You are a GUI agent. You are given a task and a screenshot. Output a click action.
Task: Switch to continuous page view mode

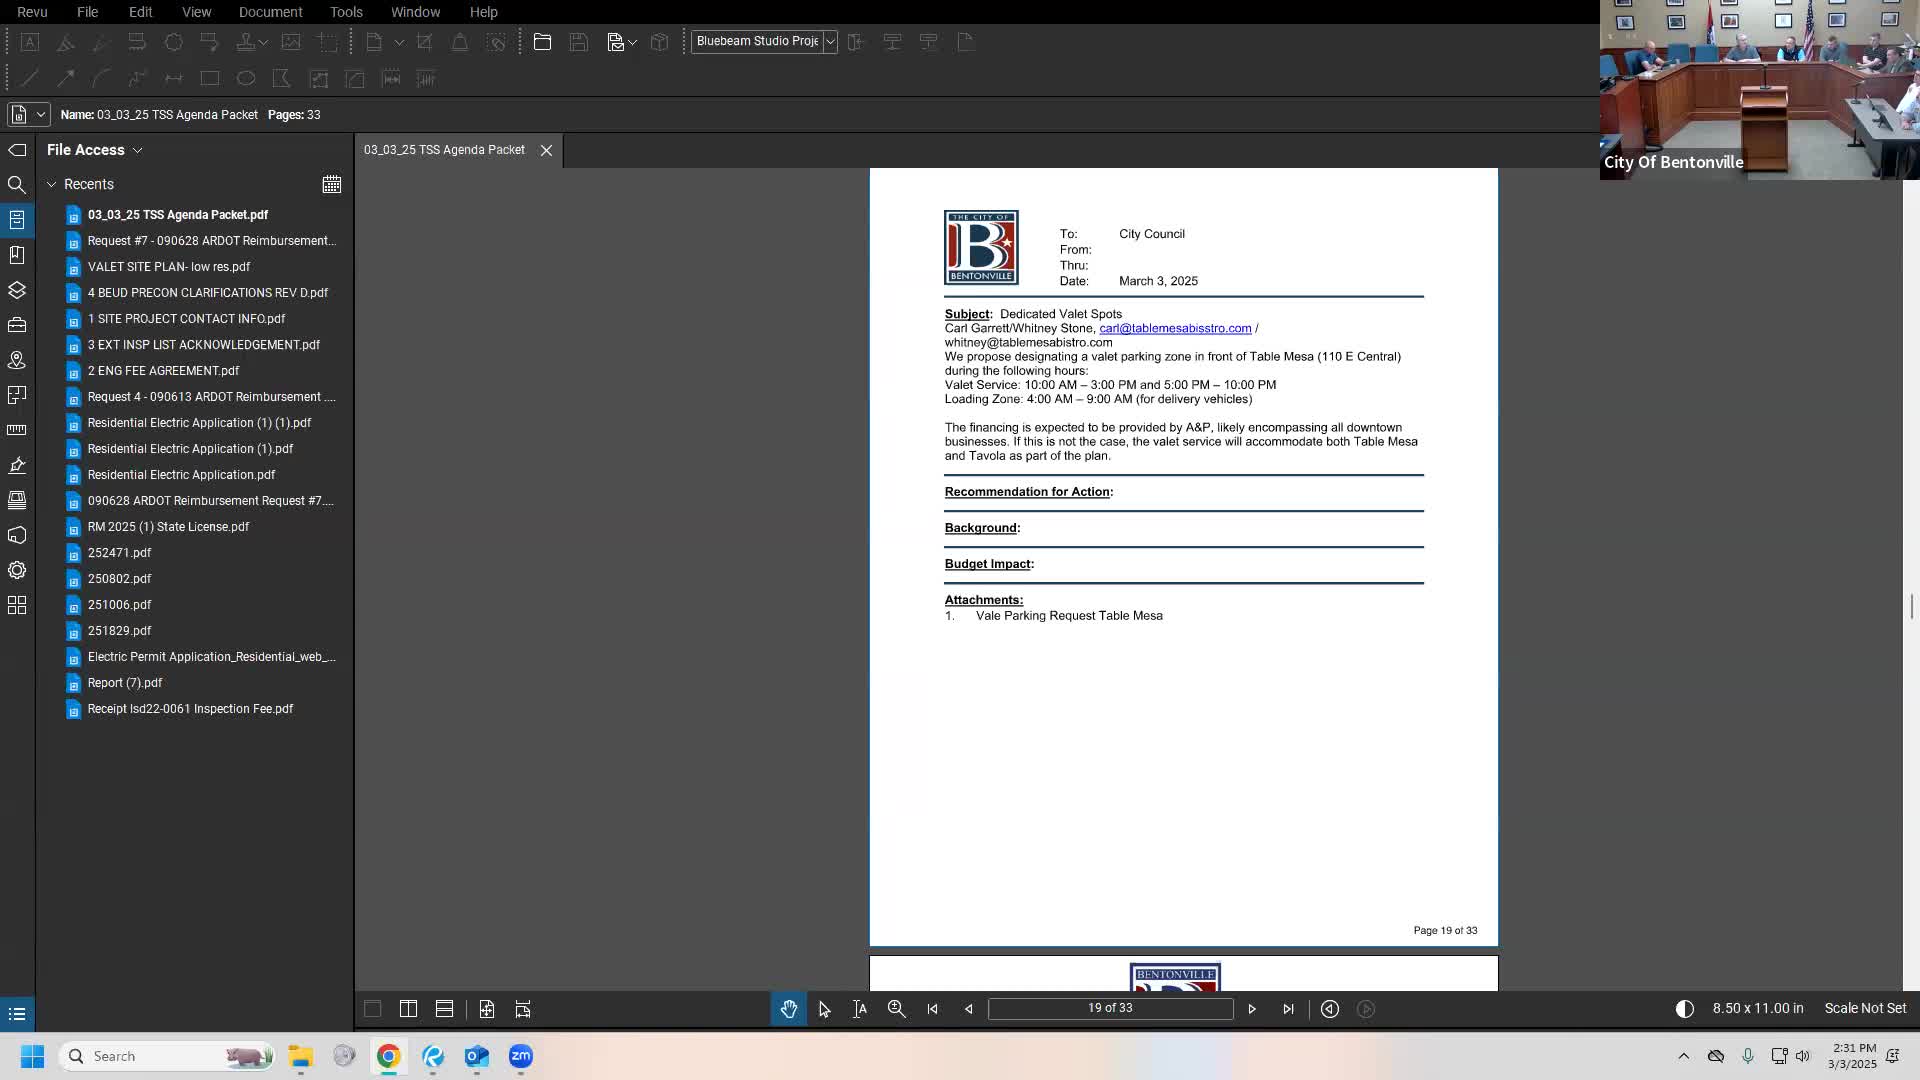click(445, 1009)
